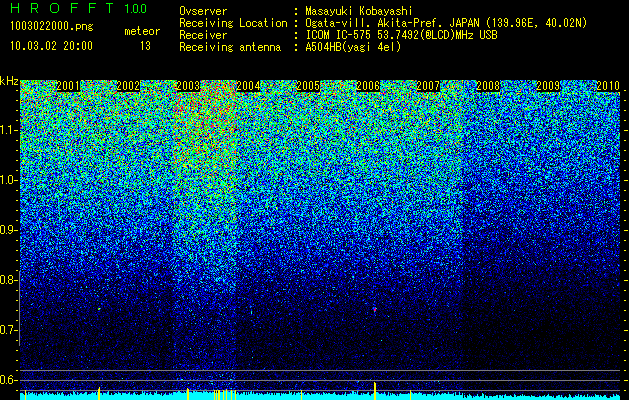The height and width of the screenshot is (400, 629).
Task: Click the meteor count 13
Action: pos(145,46)
